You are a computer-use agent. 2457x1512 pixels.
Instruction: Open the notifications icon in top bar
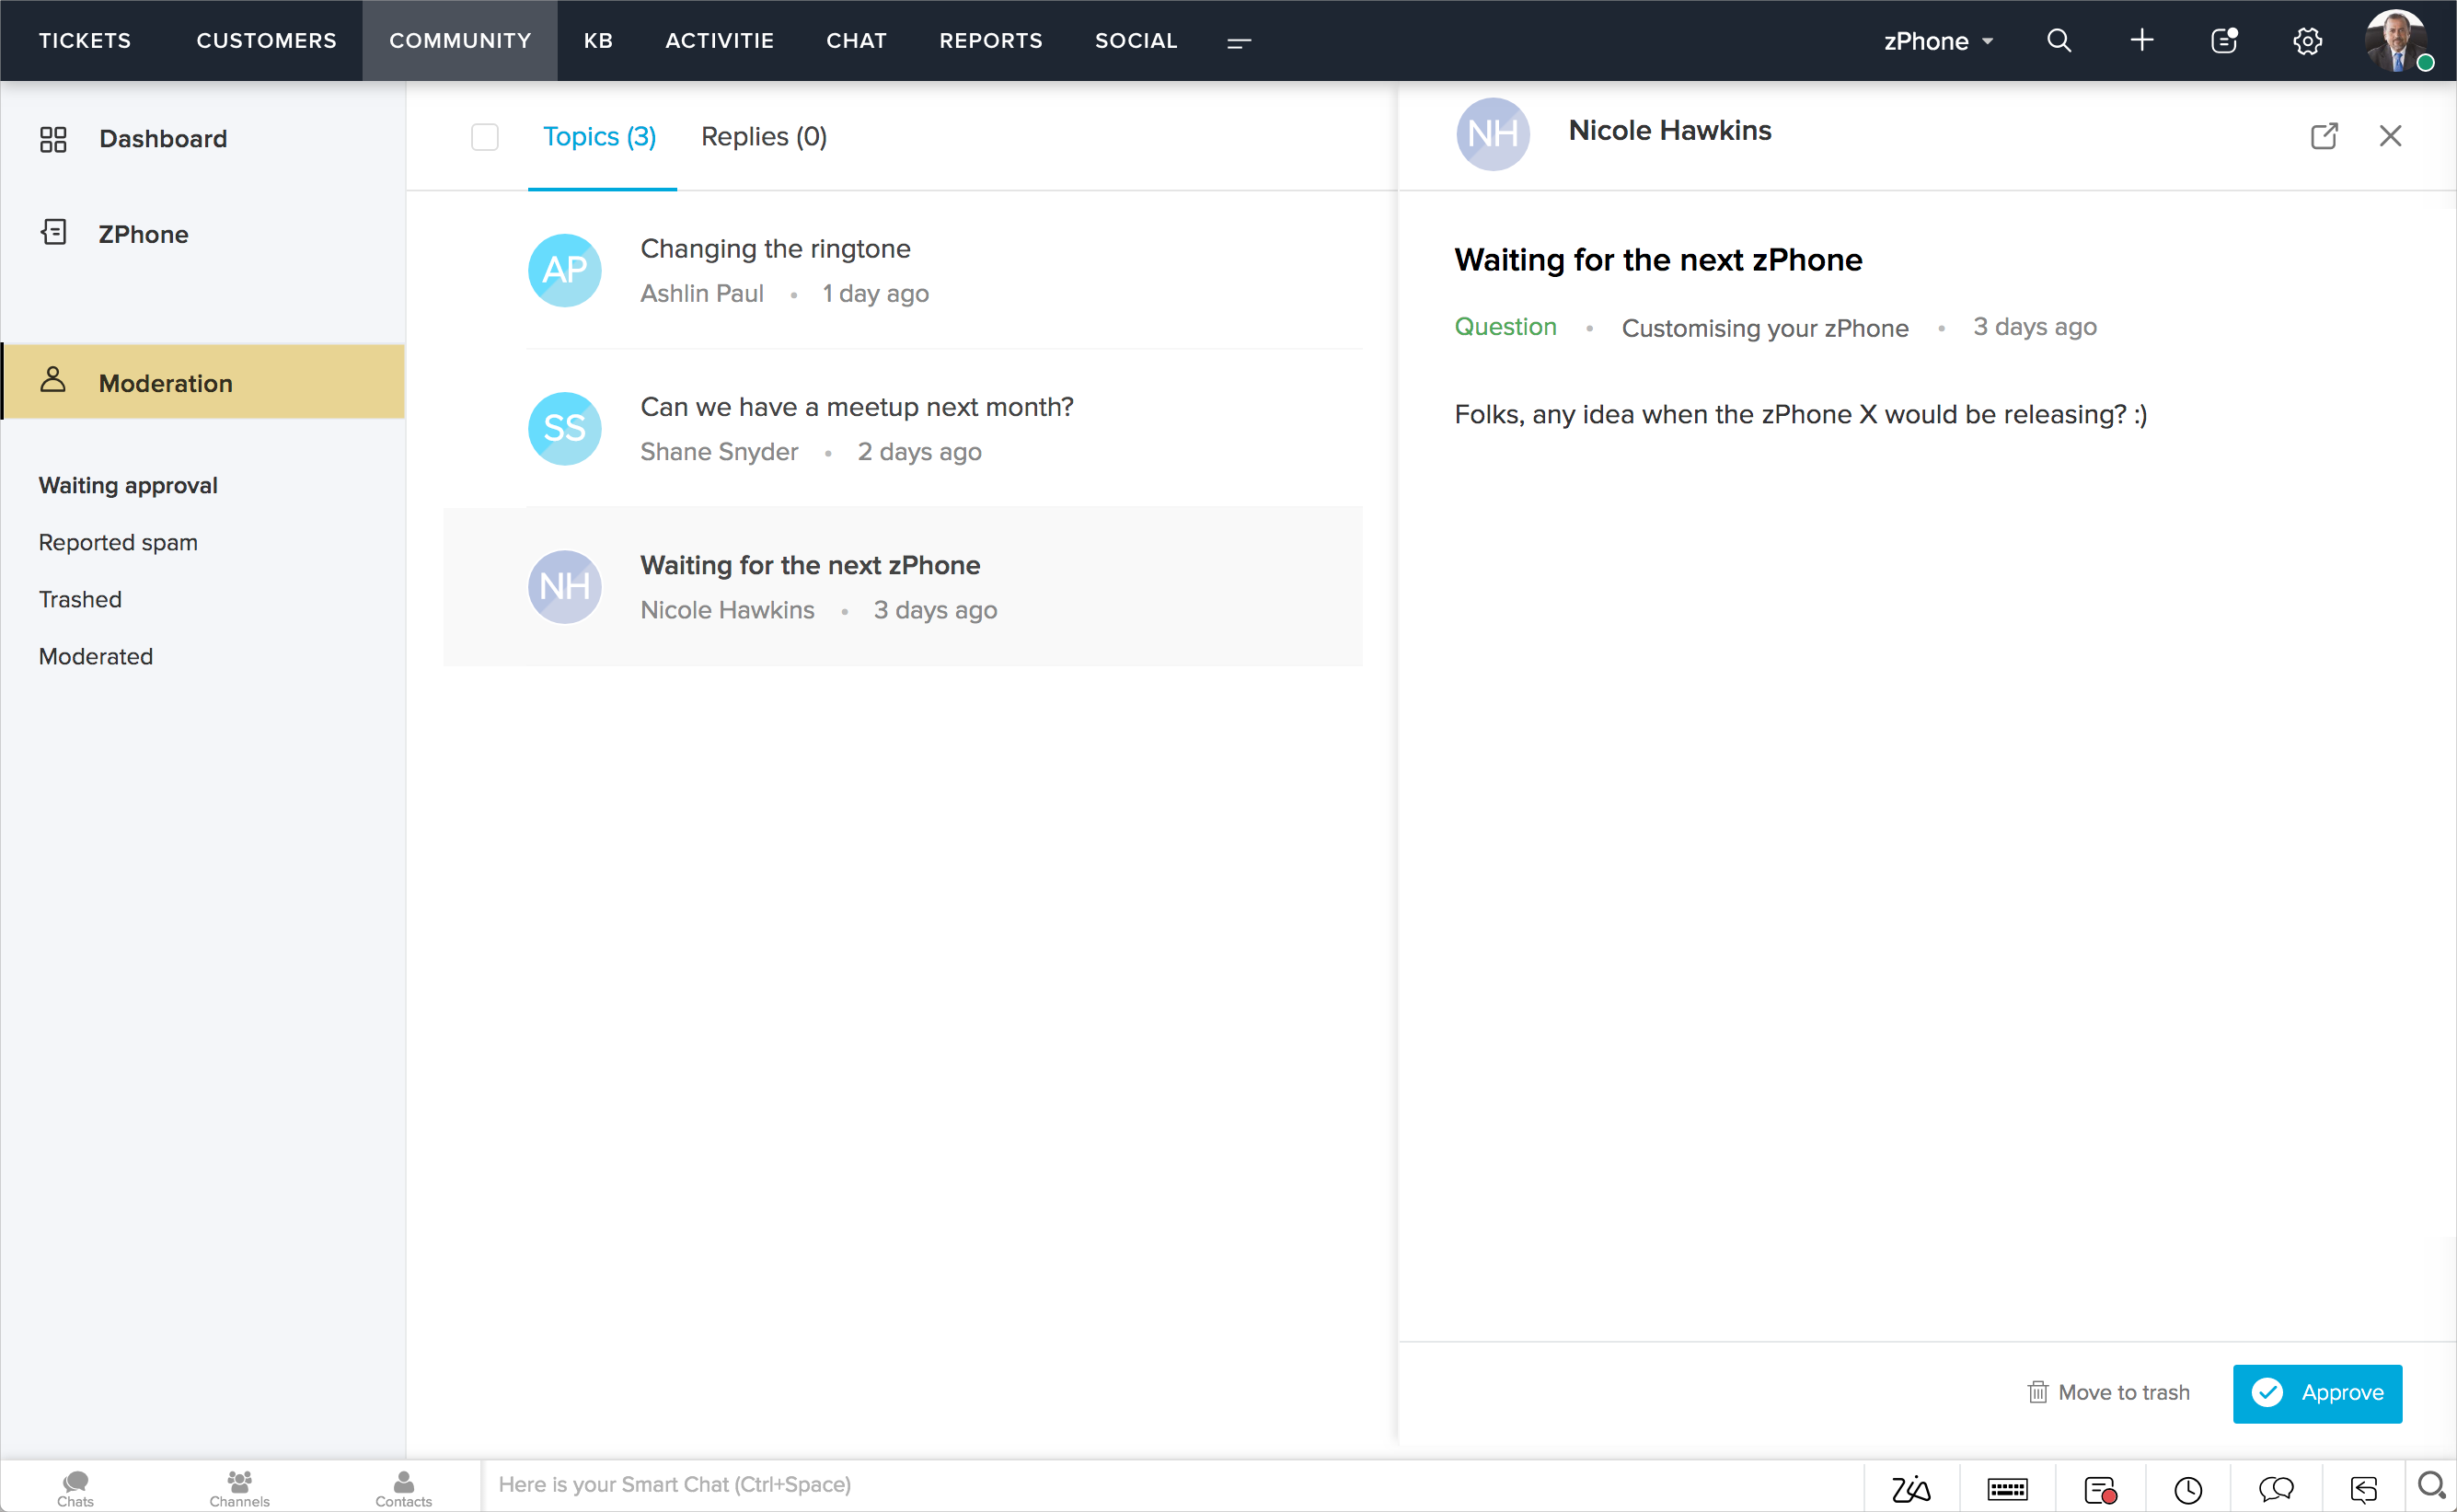click(x=2223, y=41)
